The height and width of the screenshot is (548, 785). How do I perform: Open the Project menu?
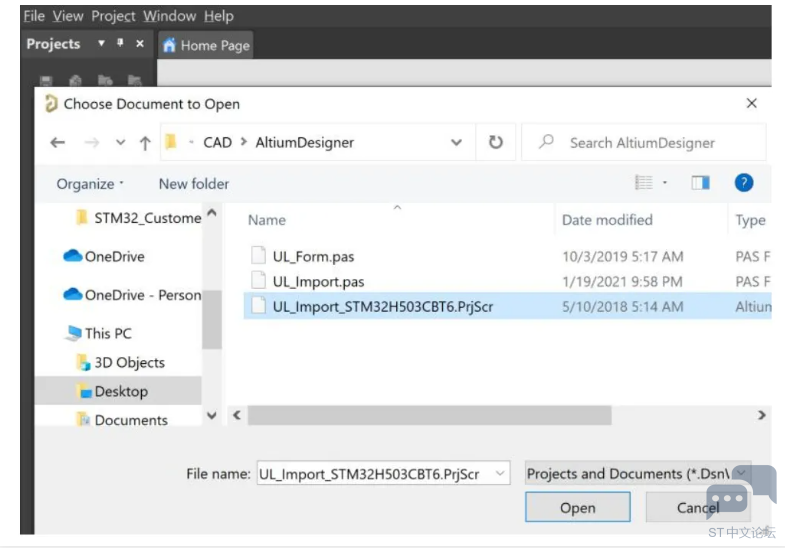pos(113,16)
